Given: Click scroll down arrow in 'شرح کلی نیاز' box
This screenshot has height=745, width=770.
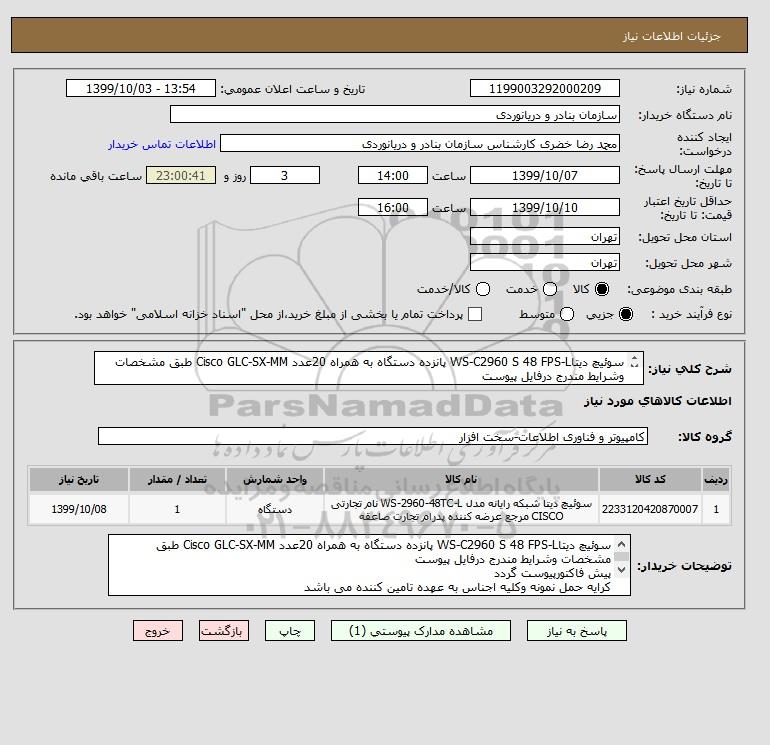Looking at the screenshot, I should (634, 366).
